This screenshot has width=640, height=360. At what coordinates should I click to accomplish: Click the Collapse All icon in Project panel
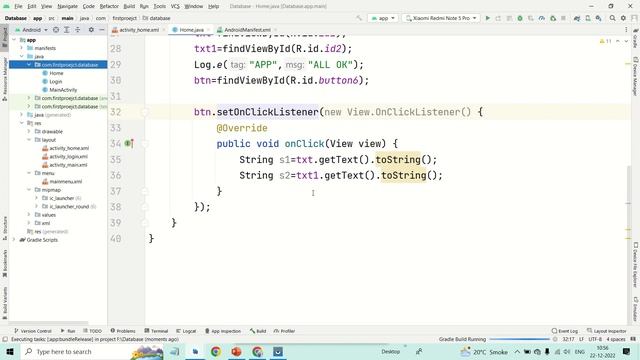click(x=78, y=30)
